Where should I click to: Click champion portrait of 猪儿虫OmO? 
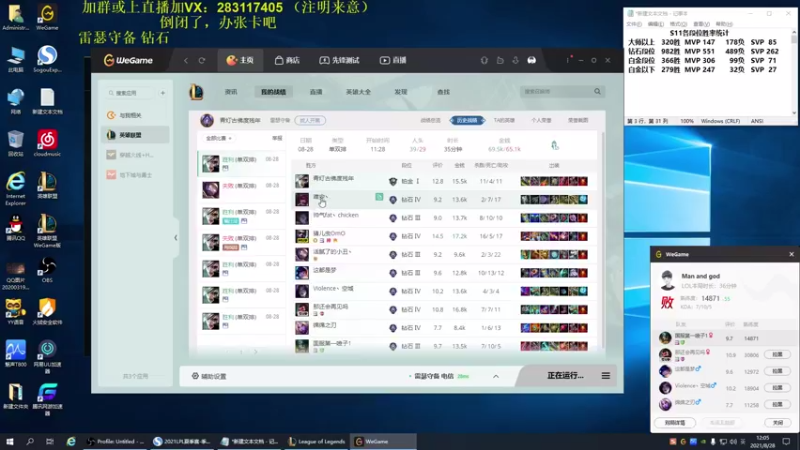302,236
